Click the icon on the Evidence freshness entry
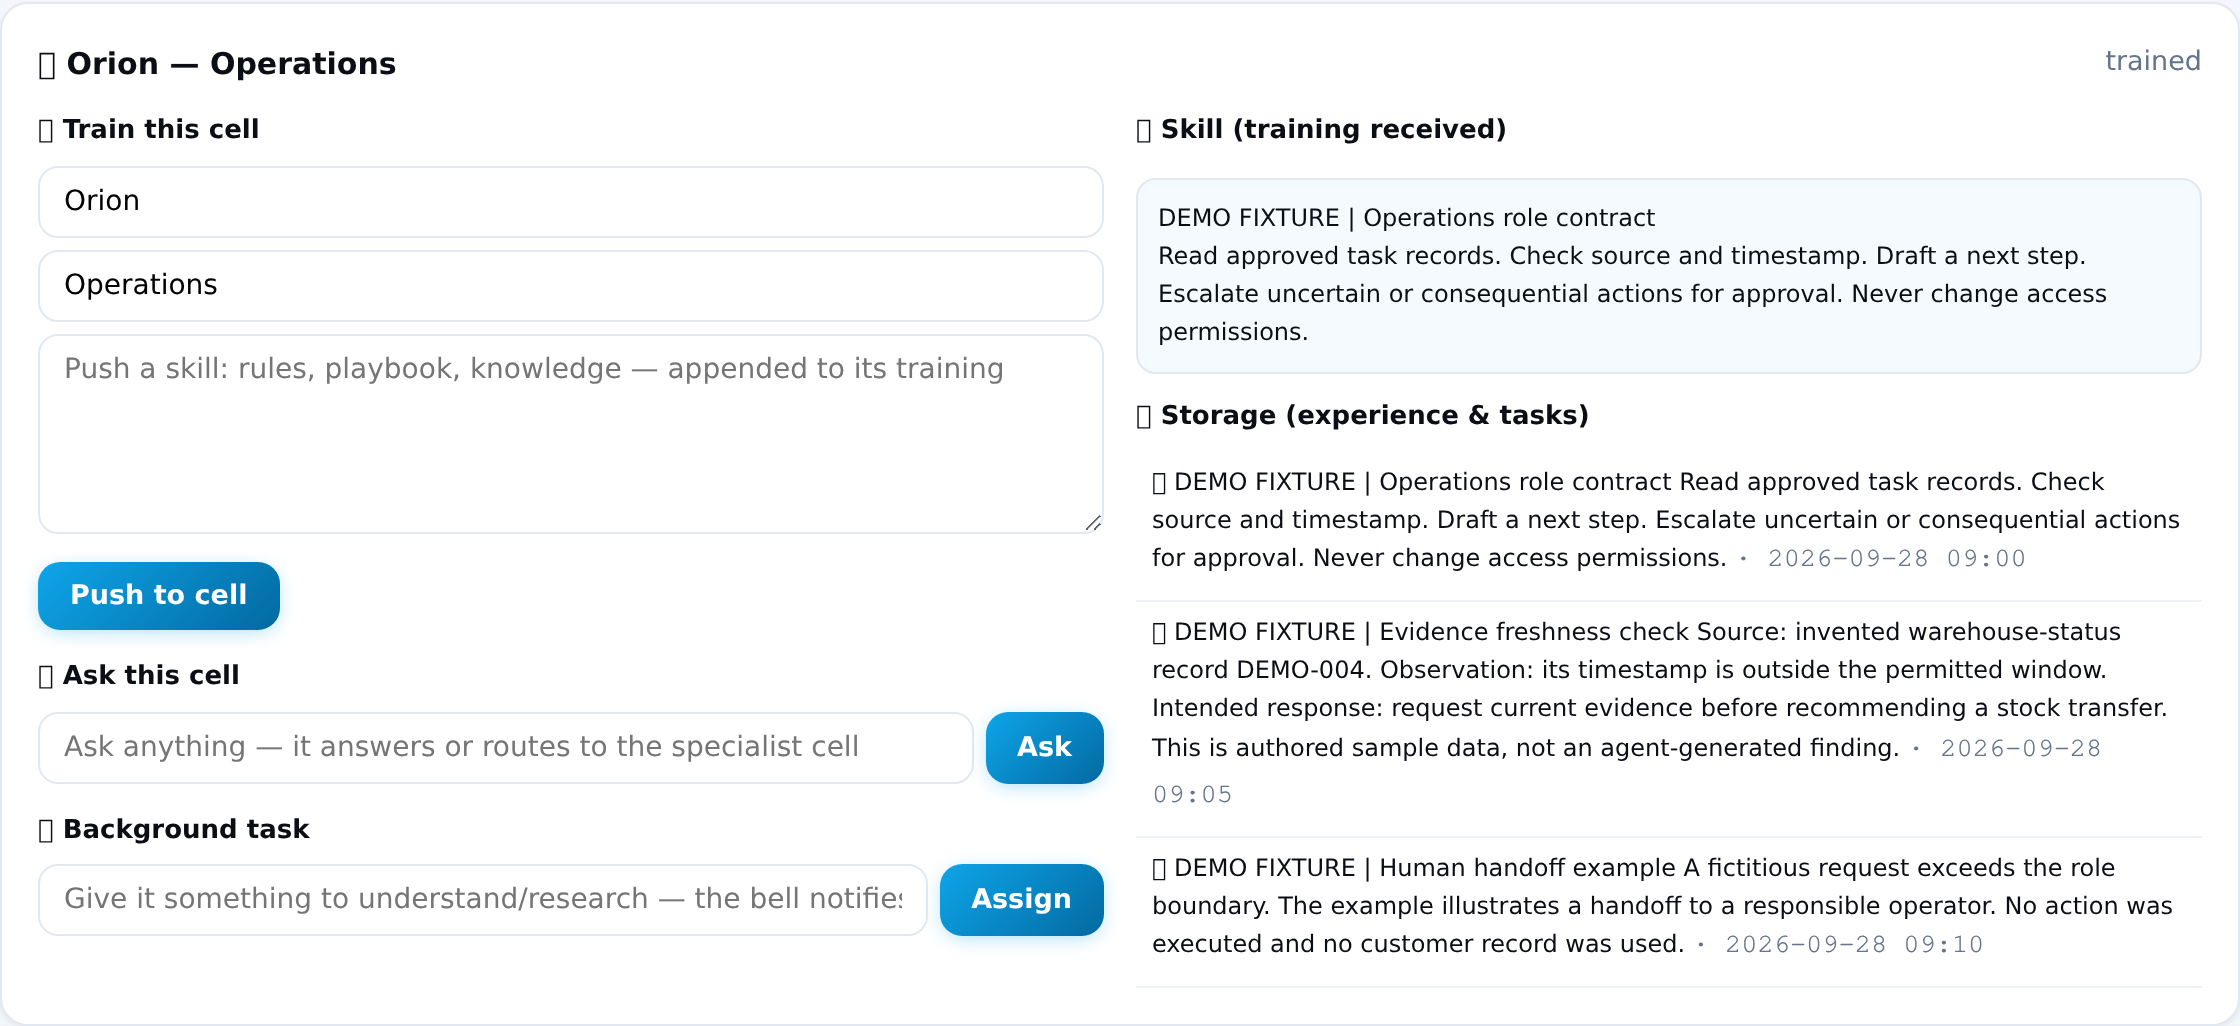The width and height of the screenshot is (2240, 1026). click(1159, 633)
